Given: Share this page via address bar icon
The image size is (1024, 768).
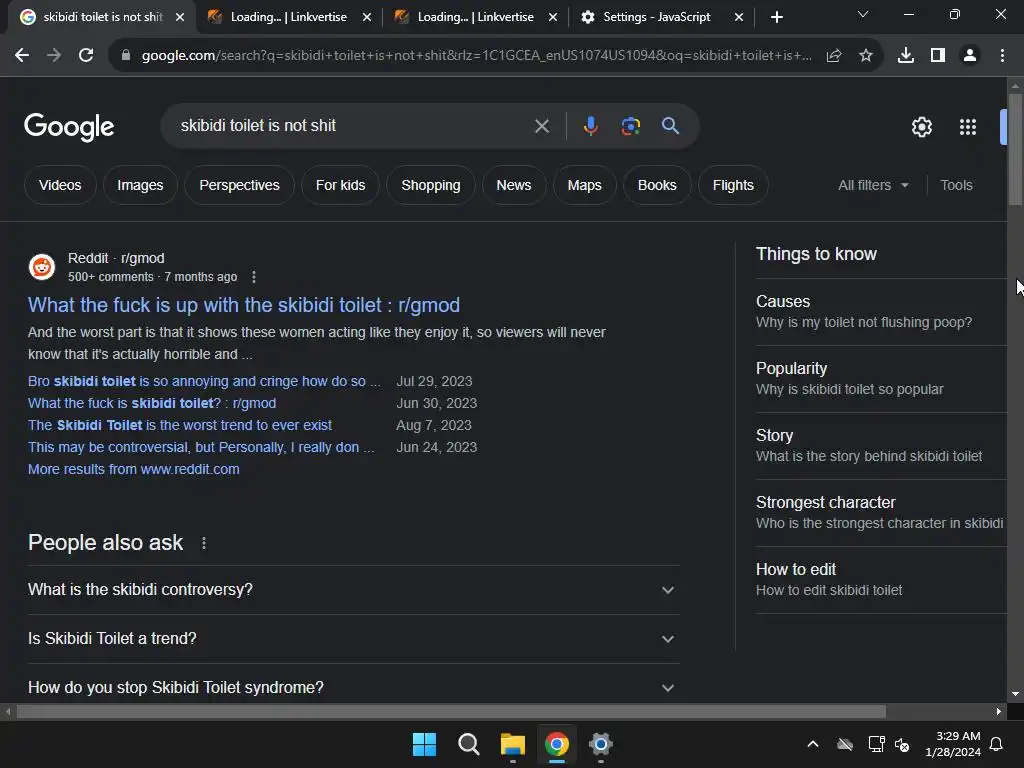Looking at the screenshot, I should pos(834,56).
